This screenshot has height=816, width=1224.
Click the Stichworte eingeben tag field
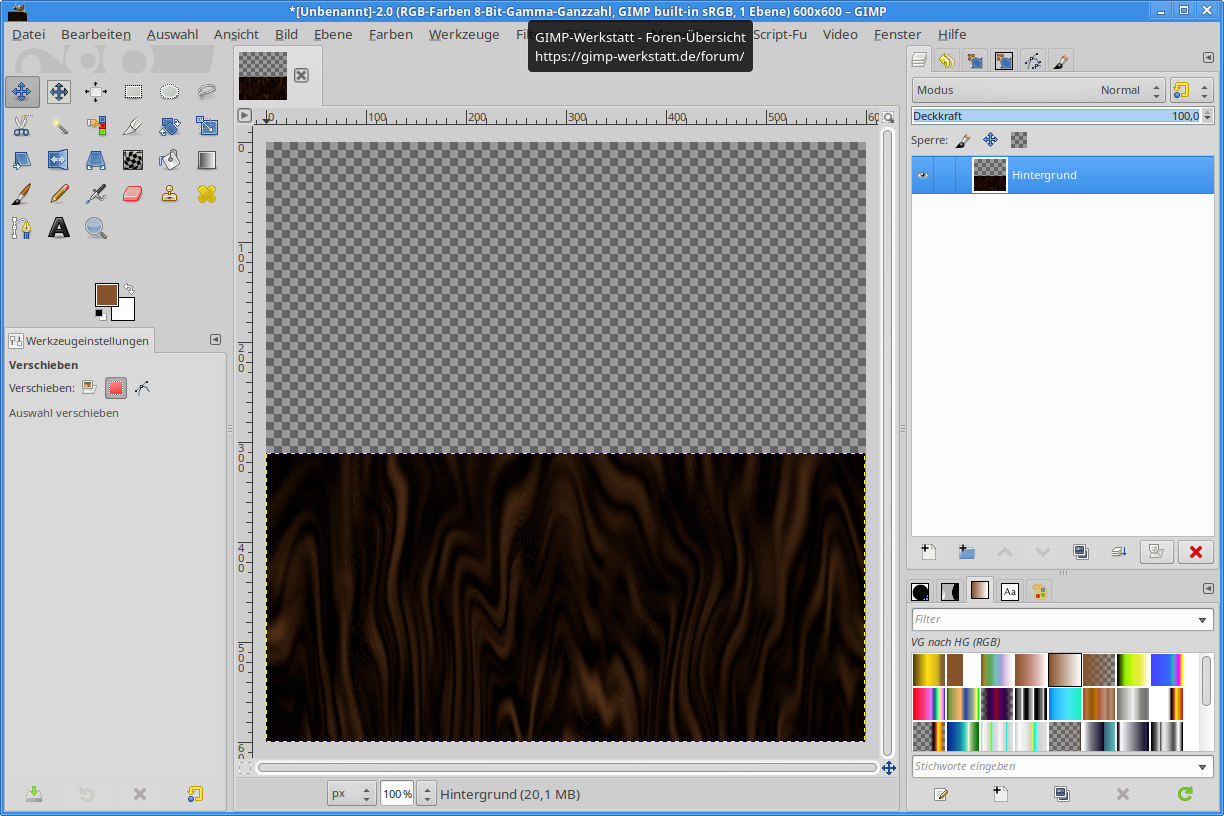click(x=1053, y=766)
